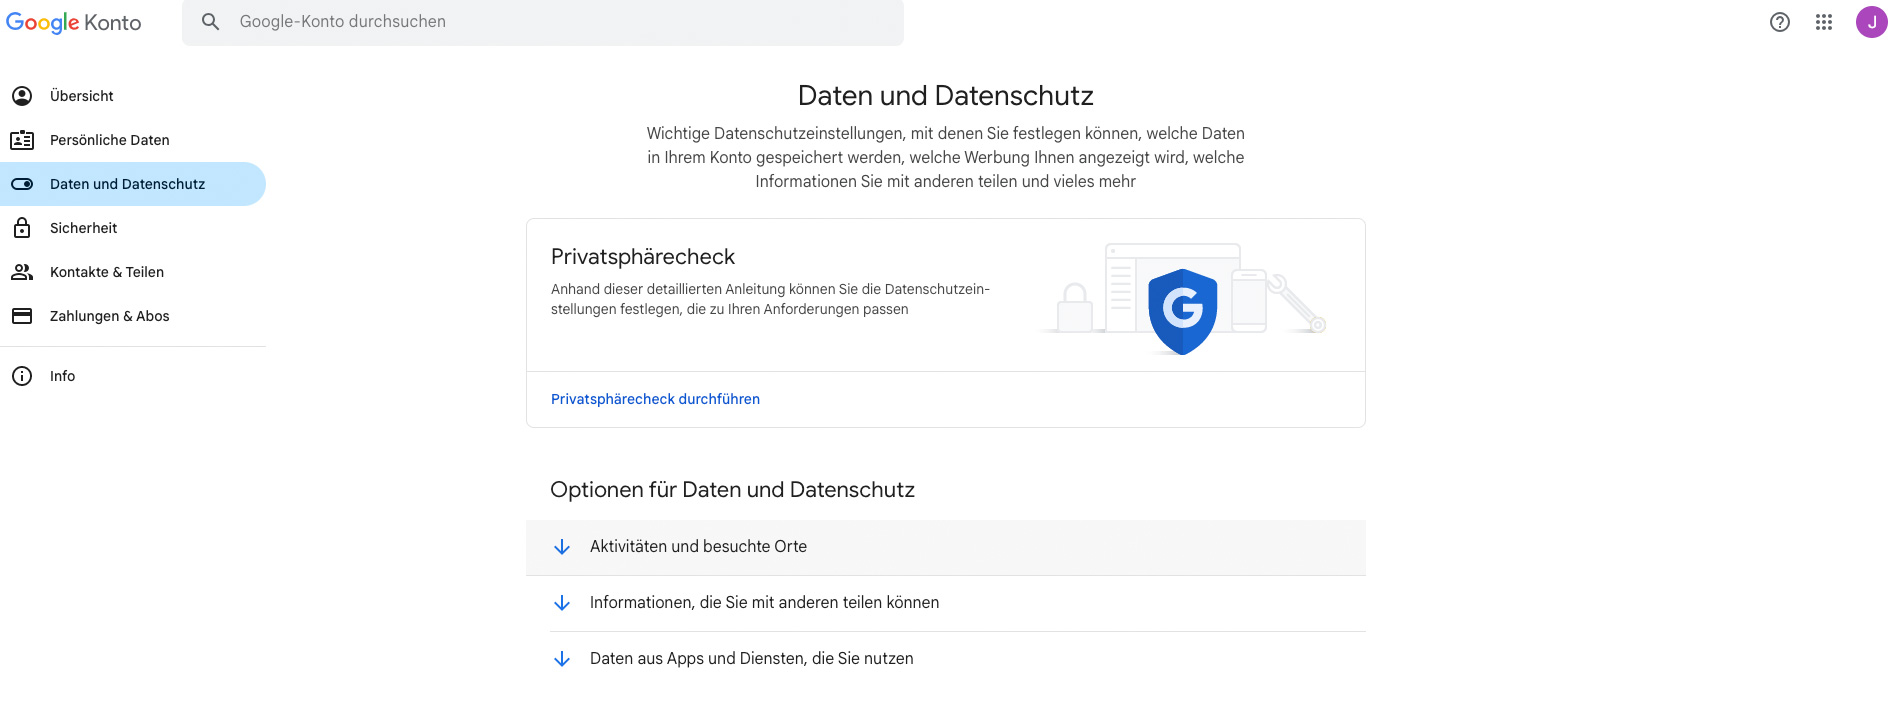Viewport: 1903px width, 715px height.
Task: Click the search magnifier icon
Action: tap(210, 22)
